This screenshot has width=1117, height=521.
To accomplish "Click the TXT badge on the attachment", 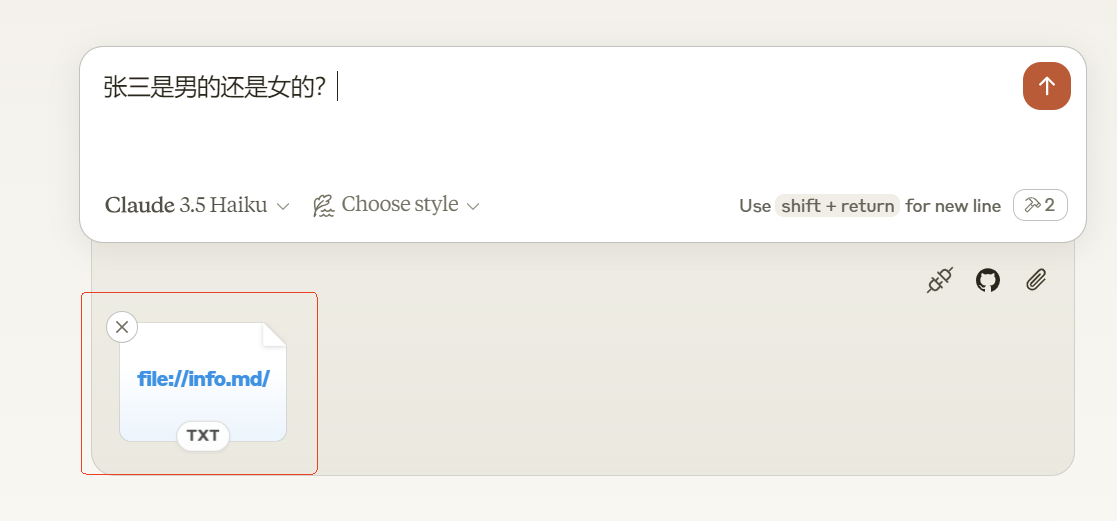I will (203, 436).
